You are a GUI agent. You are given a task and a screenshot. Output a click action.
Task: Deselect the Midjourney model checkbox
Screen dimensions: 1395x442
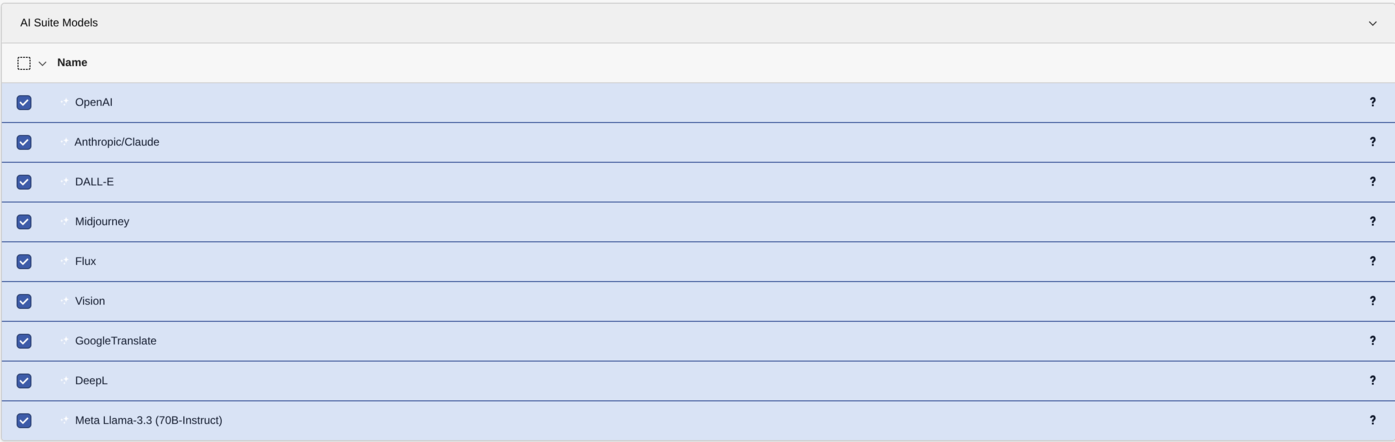[24, 222]
